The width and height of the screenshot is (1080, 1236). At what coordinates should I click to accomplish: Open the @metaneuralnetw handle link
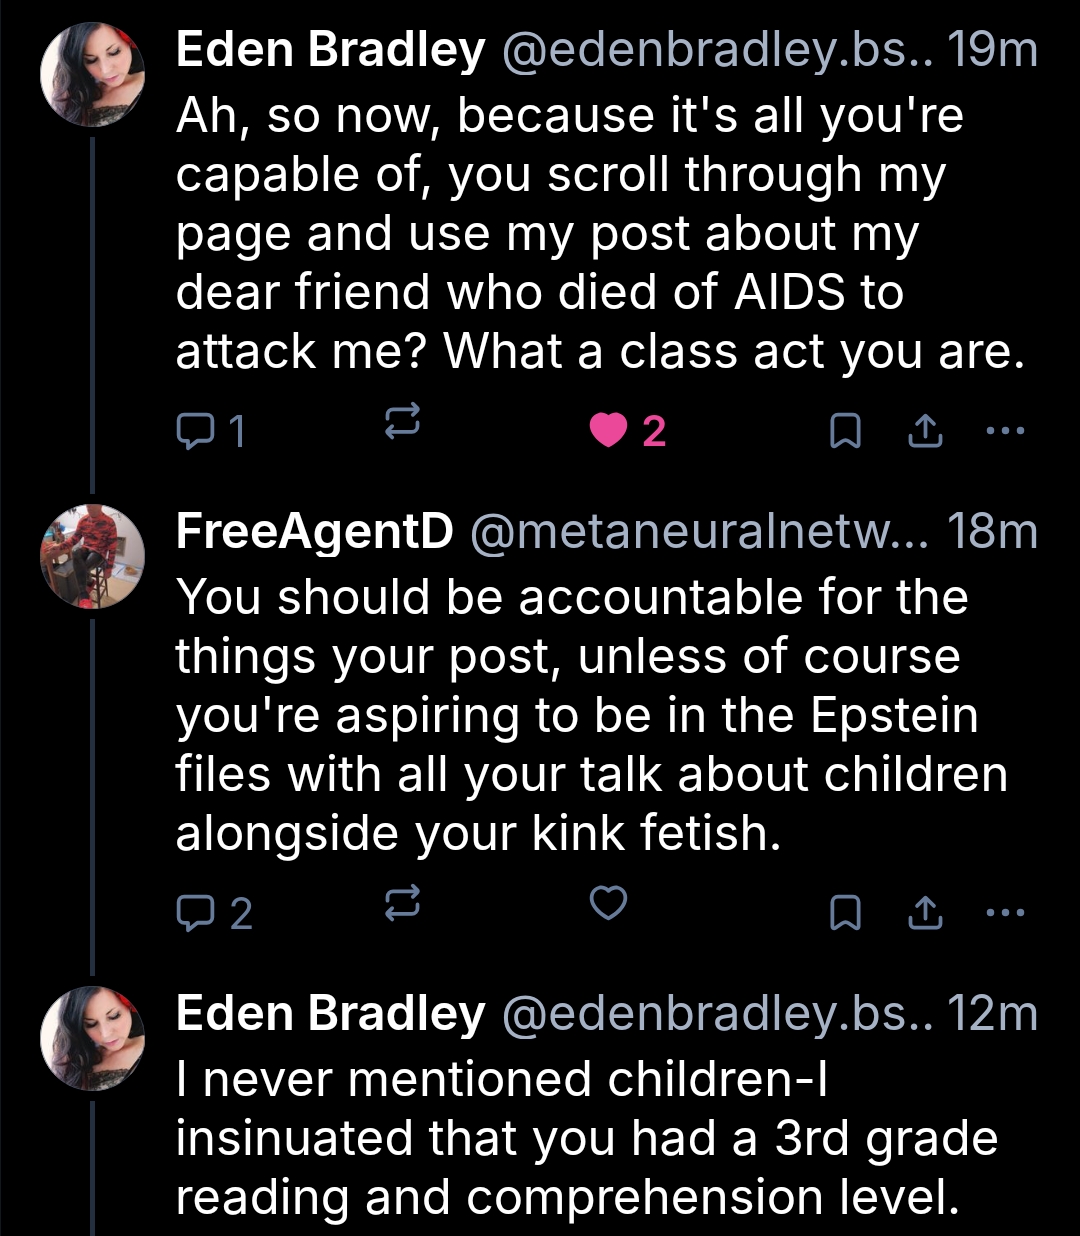pyautogui.click(x=699, y=531)
